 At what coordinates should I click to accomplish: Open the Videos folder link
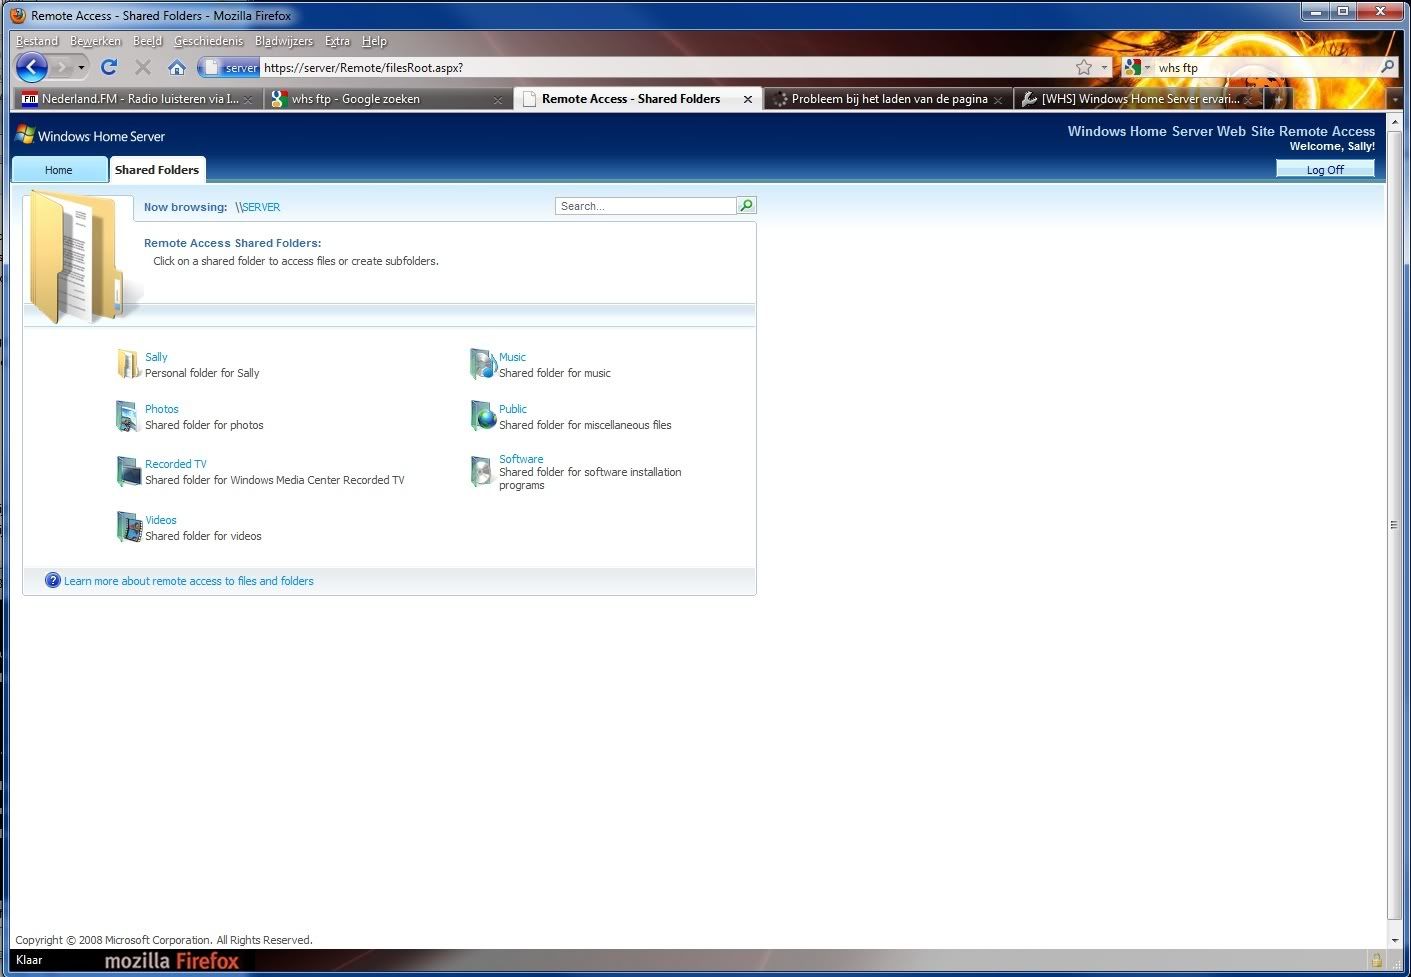coord(161,520)
